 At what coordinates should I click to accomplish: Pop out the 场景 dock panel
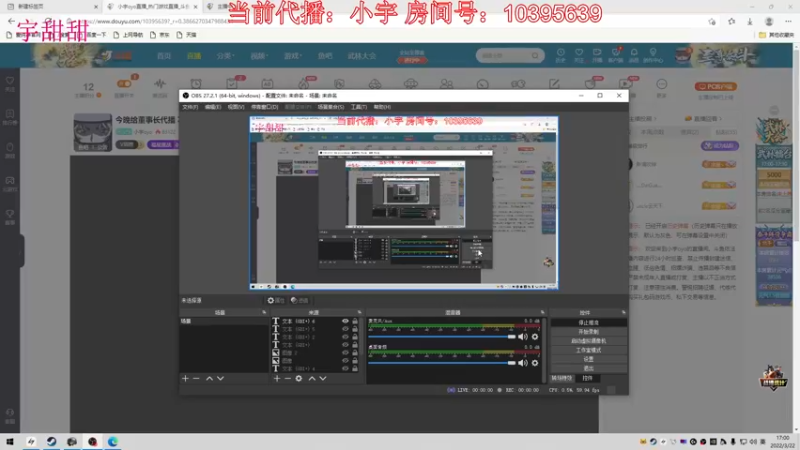pyautogui.click(x=264, y=312)
